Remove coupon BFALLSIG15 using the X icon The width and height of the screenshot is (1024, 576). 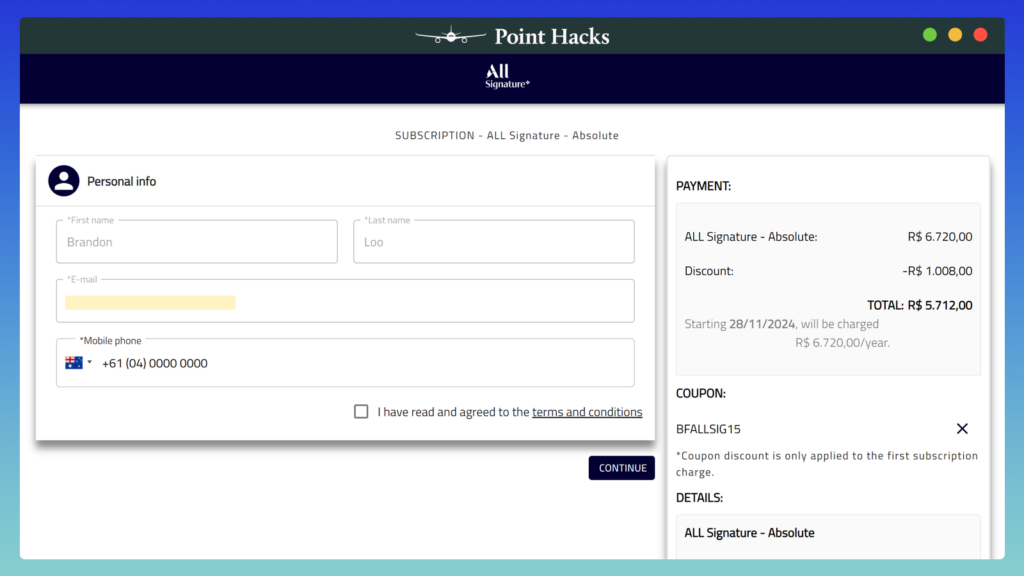pos(962,428)
